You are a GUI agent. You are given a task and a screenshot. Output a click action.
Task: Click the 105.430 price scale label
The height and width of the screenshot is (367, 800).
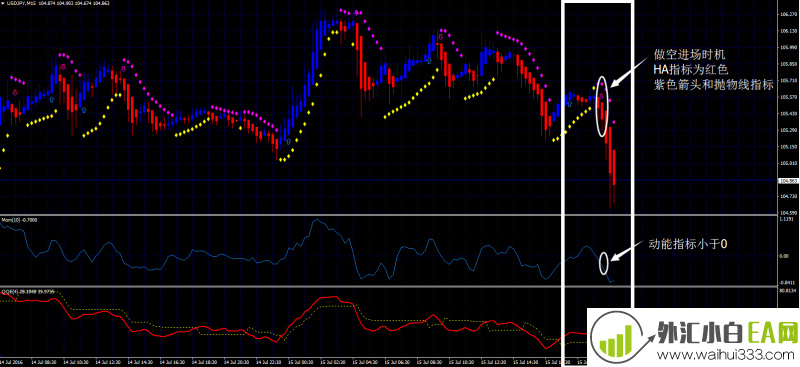[x=789, y=113]
